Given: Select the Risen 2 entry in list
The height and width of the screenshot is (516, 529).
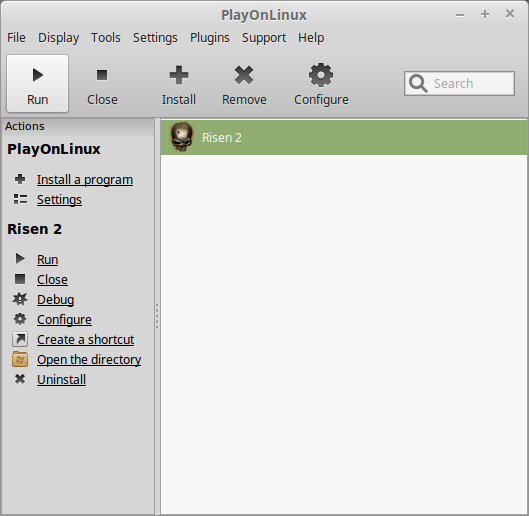Looking at the screenshot, I should pos(344,138).
